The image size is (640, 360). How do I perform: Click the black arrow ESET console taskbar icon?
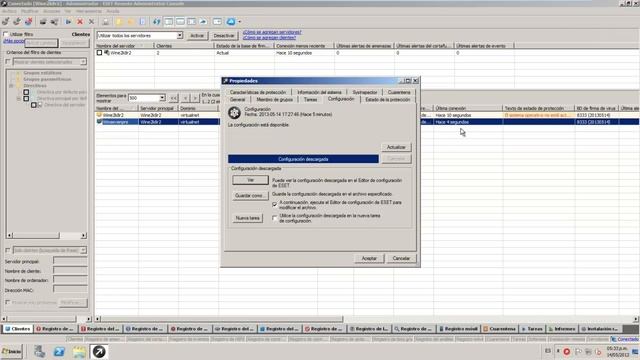click(x=99, y=351)
